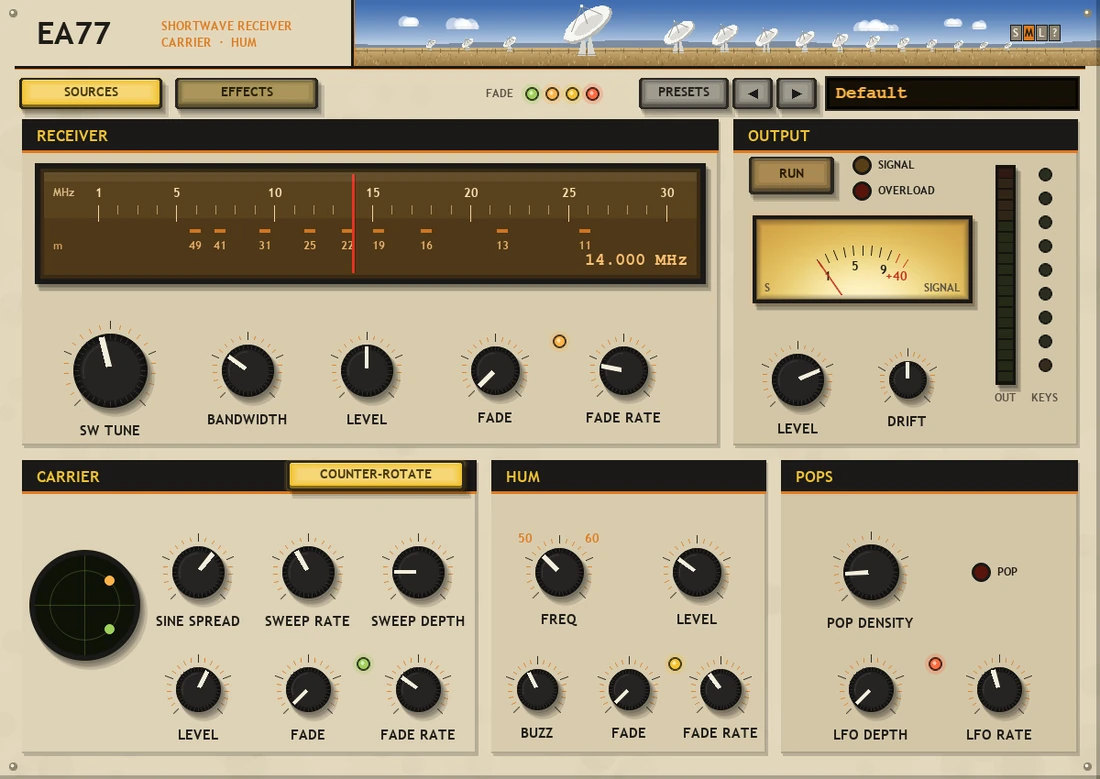Click the red FADE indicator in top bar
This screenshot has height=779, width=1100.
coord(593,94)
